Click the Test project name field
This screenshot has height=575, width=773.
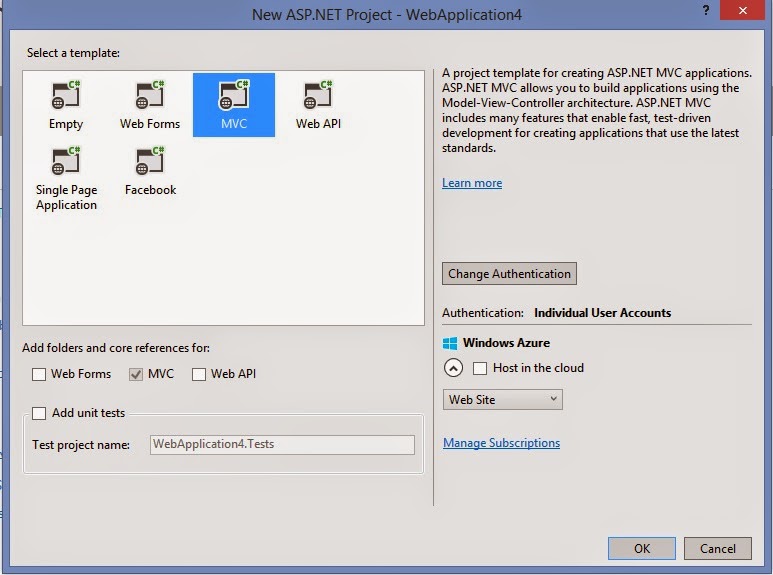pyautogui.click(x=282, y=444)
